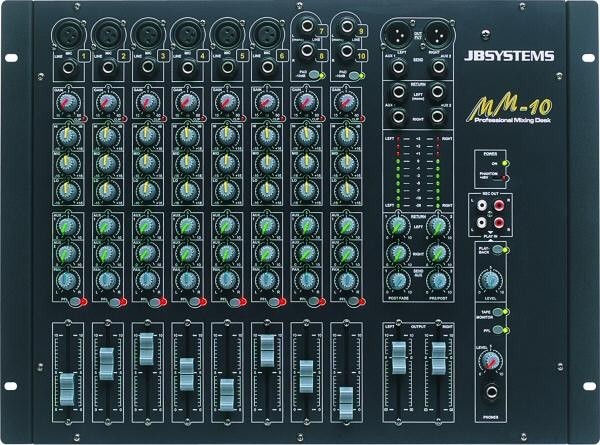The height and width of the screenshot is (445, 600).
Task: Click the channel 3 line jack input
Action: point(148,68)
